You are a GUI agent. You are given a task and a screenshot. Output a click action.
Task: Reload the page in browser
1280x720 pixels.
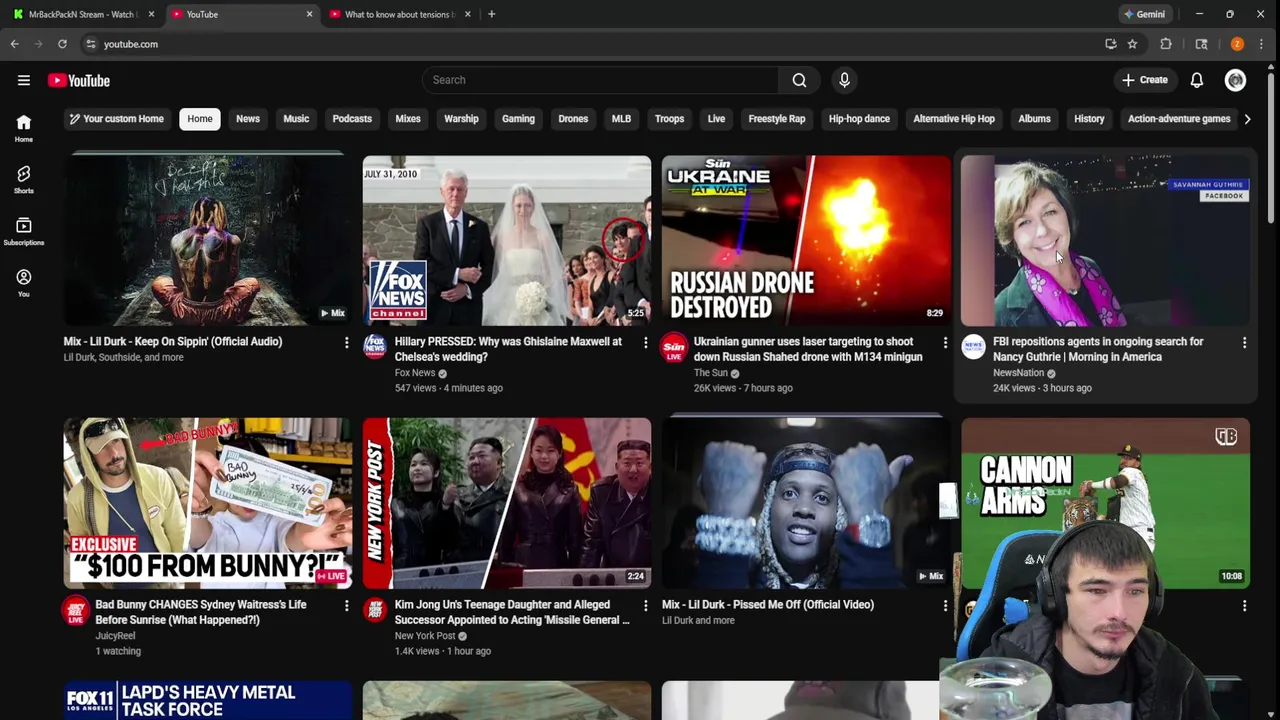[x=62, y=44]
